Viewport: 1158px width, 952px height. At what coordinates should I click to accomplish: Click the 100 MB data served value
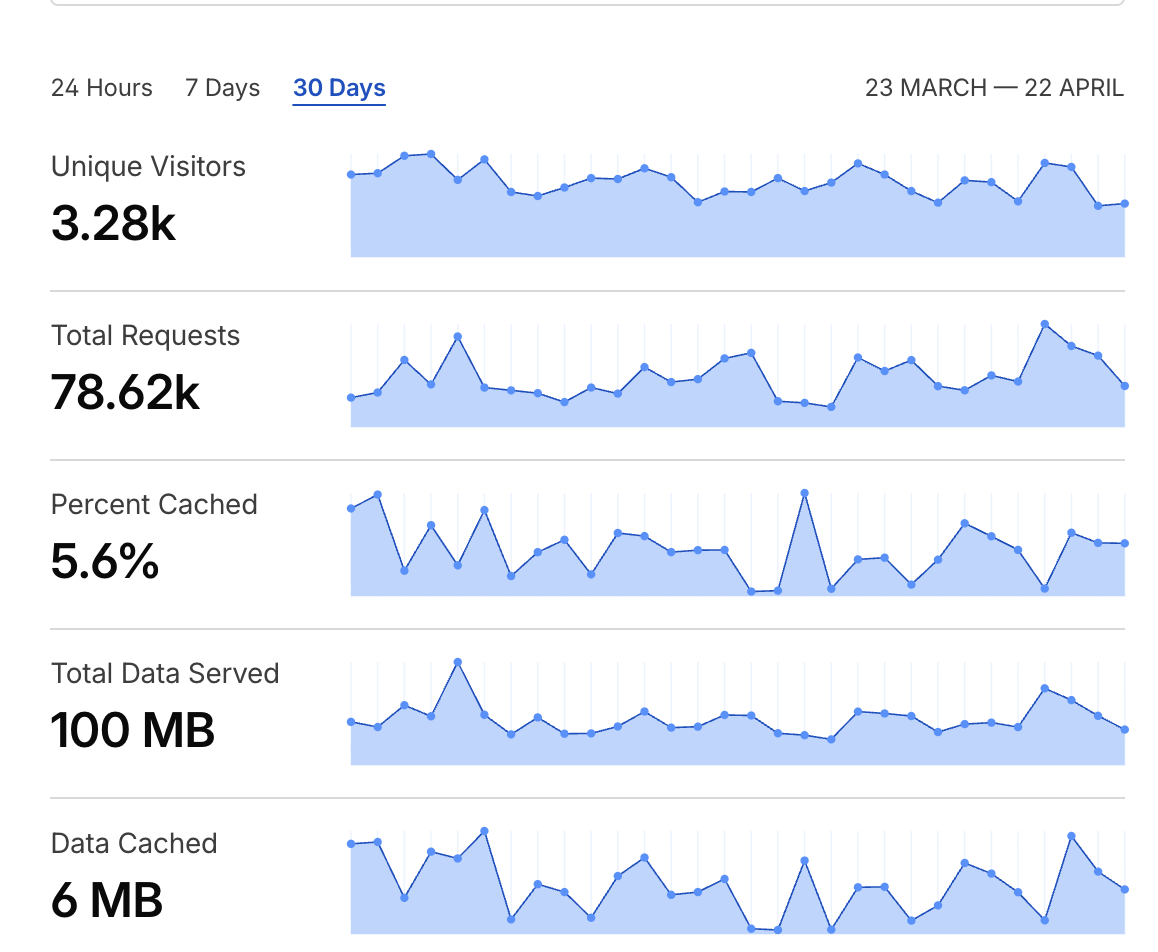[x=133, y=730]
